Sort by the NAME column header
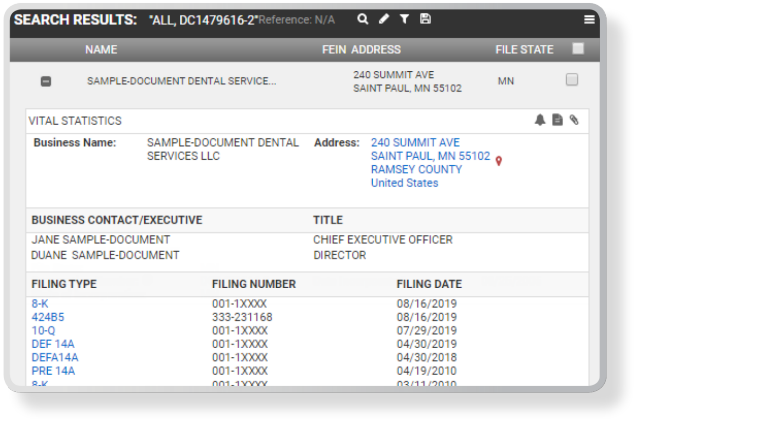 [101, 49]
